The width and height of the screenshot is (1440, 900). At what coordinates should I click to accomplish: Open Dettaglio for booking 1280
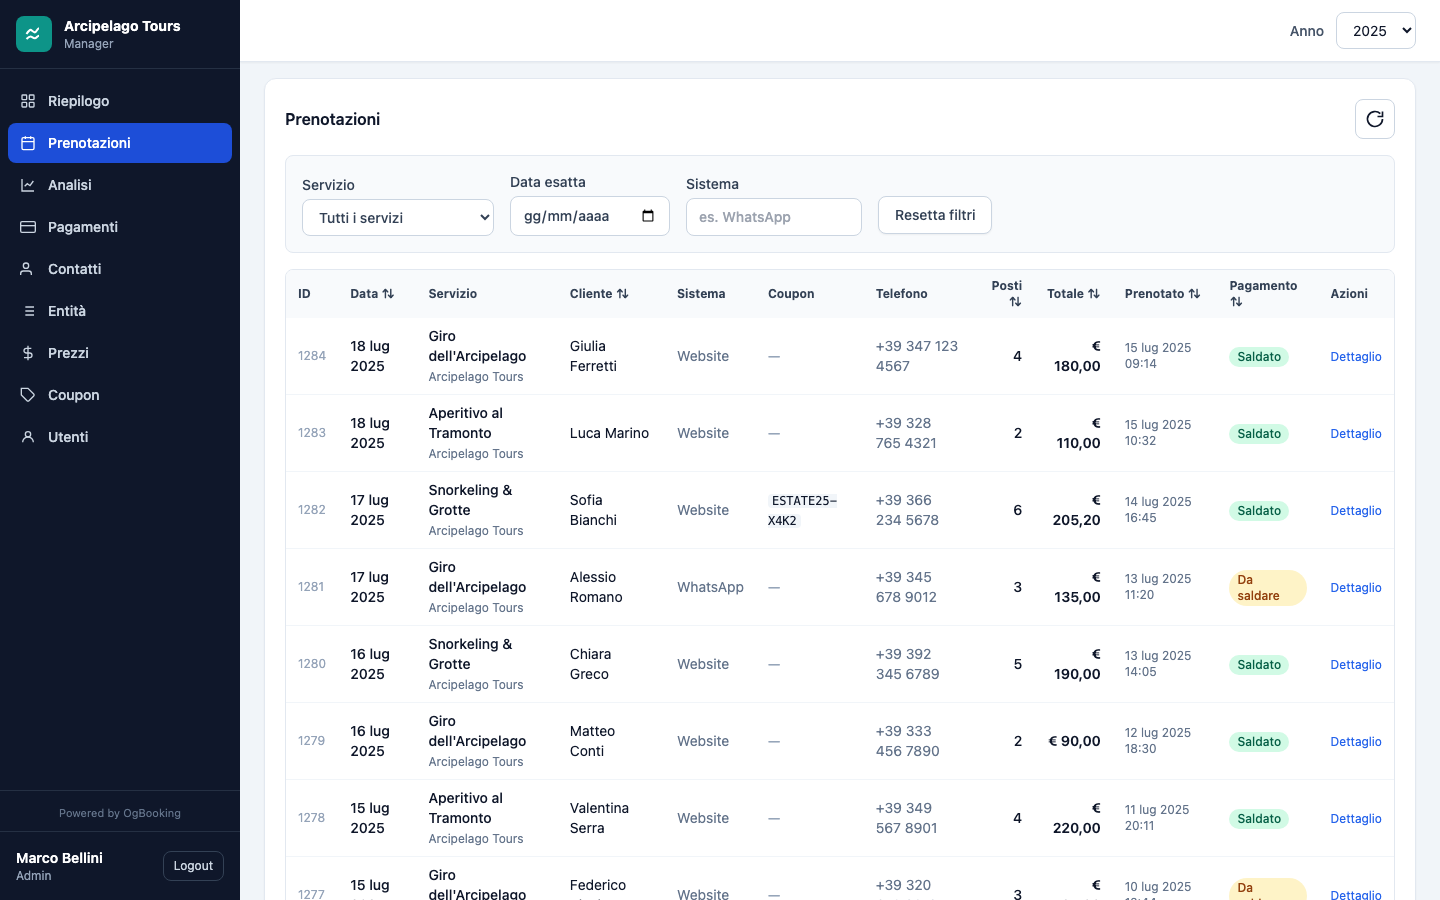[x=1356, y=665]
